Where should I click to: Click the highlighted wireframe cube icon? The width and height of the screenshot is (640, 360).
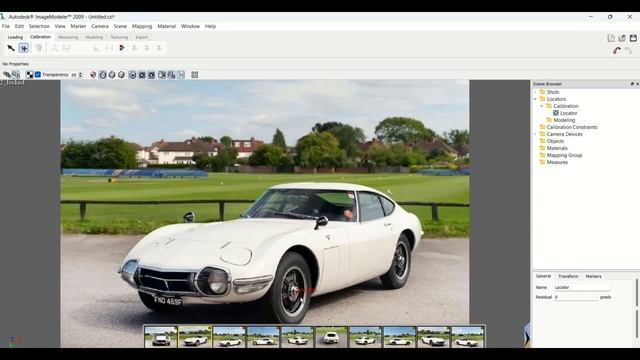pos(102,75)
